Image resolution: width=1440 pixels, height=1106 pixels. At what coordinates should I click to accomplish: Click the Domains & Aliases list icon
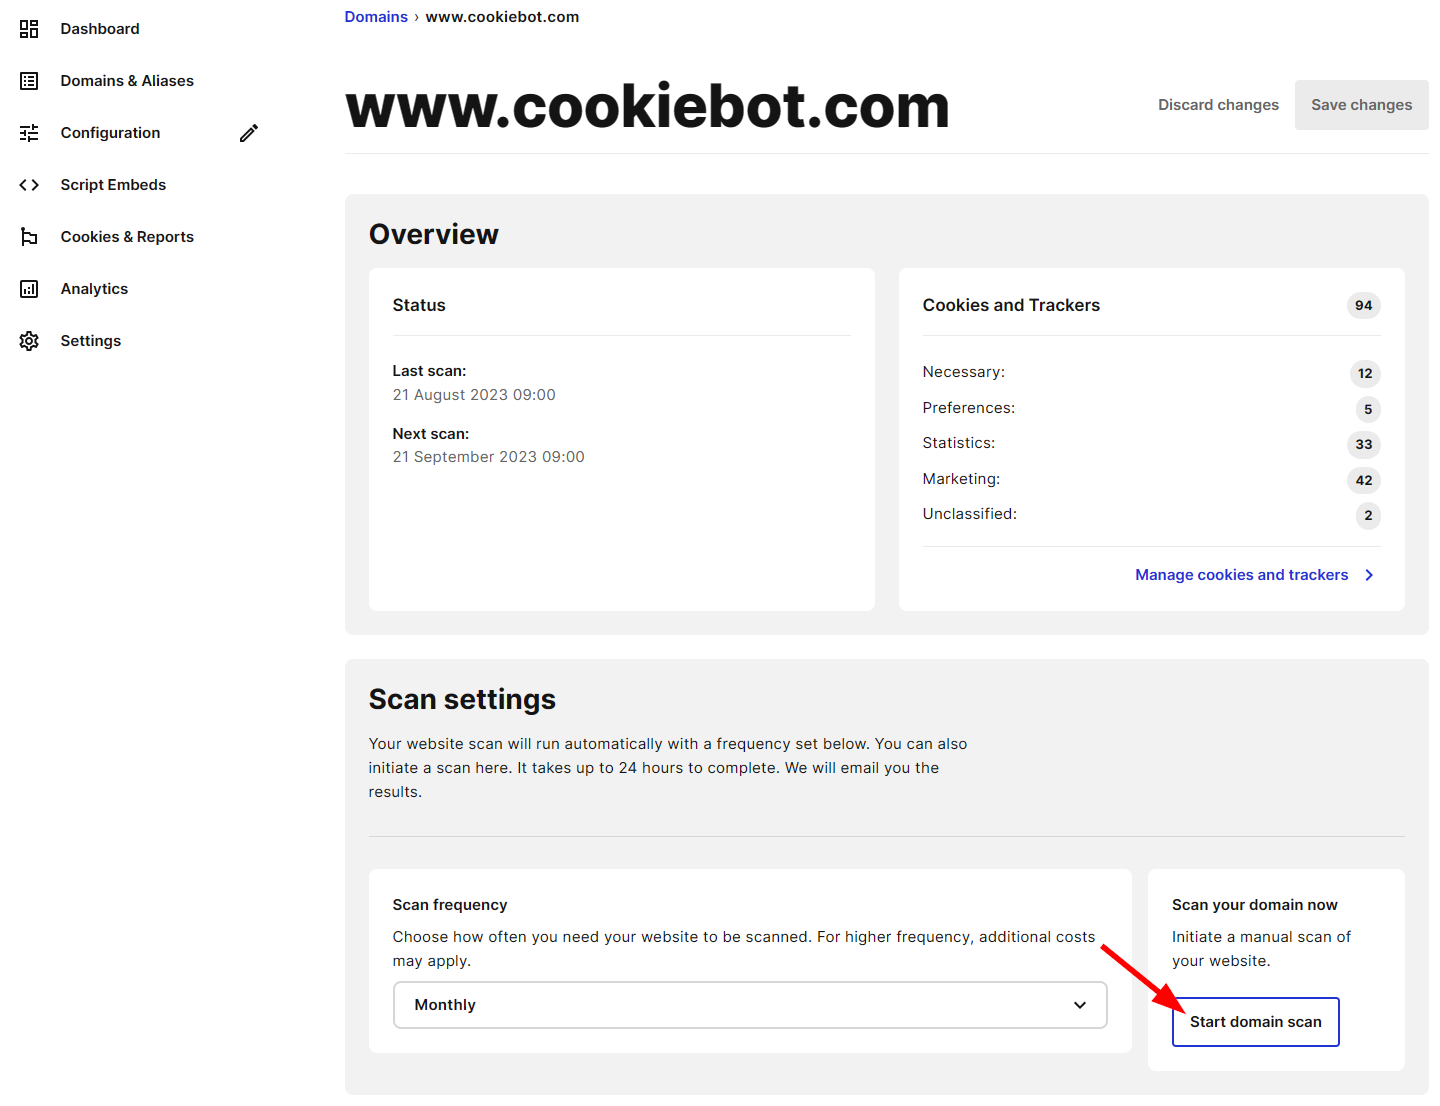(x=29, y=81)
